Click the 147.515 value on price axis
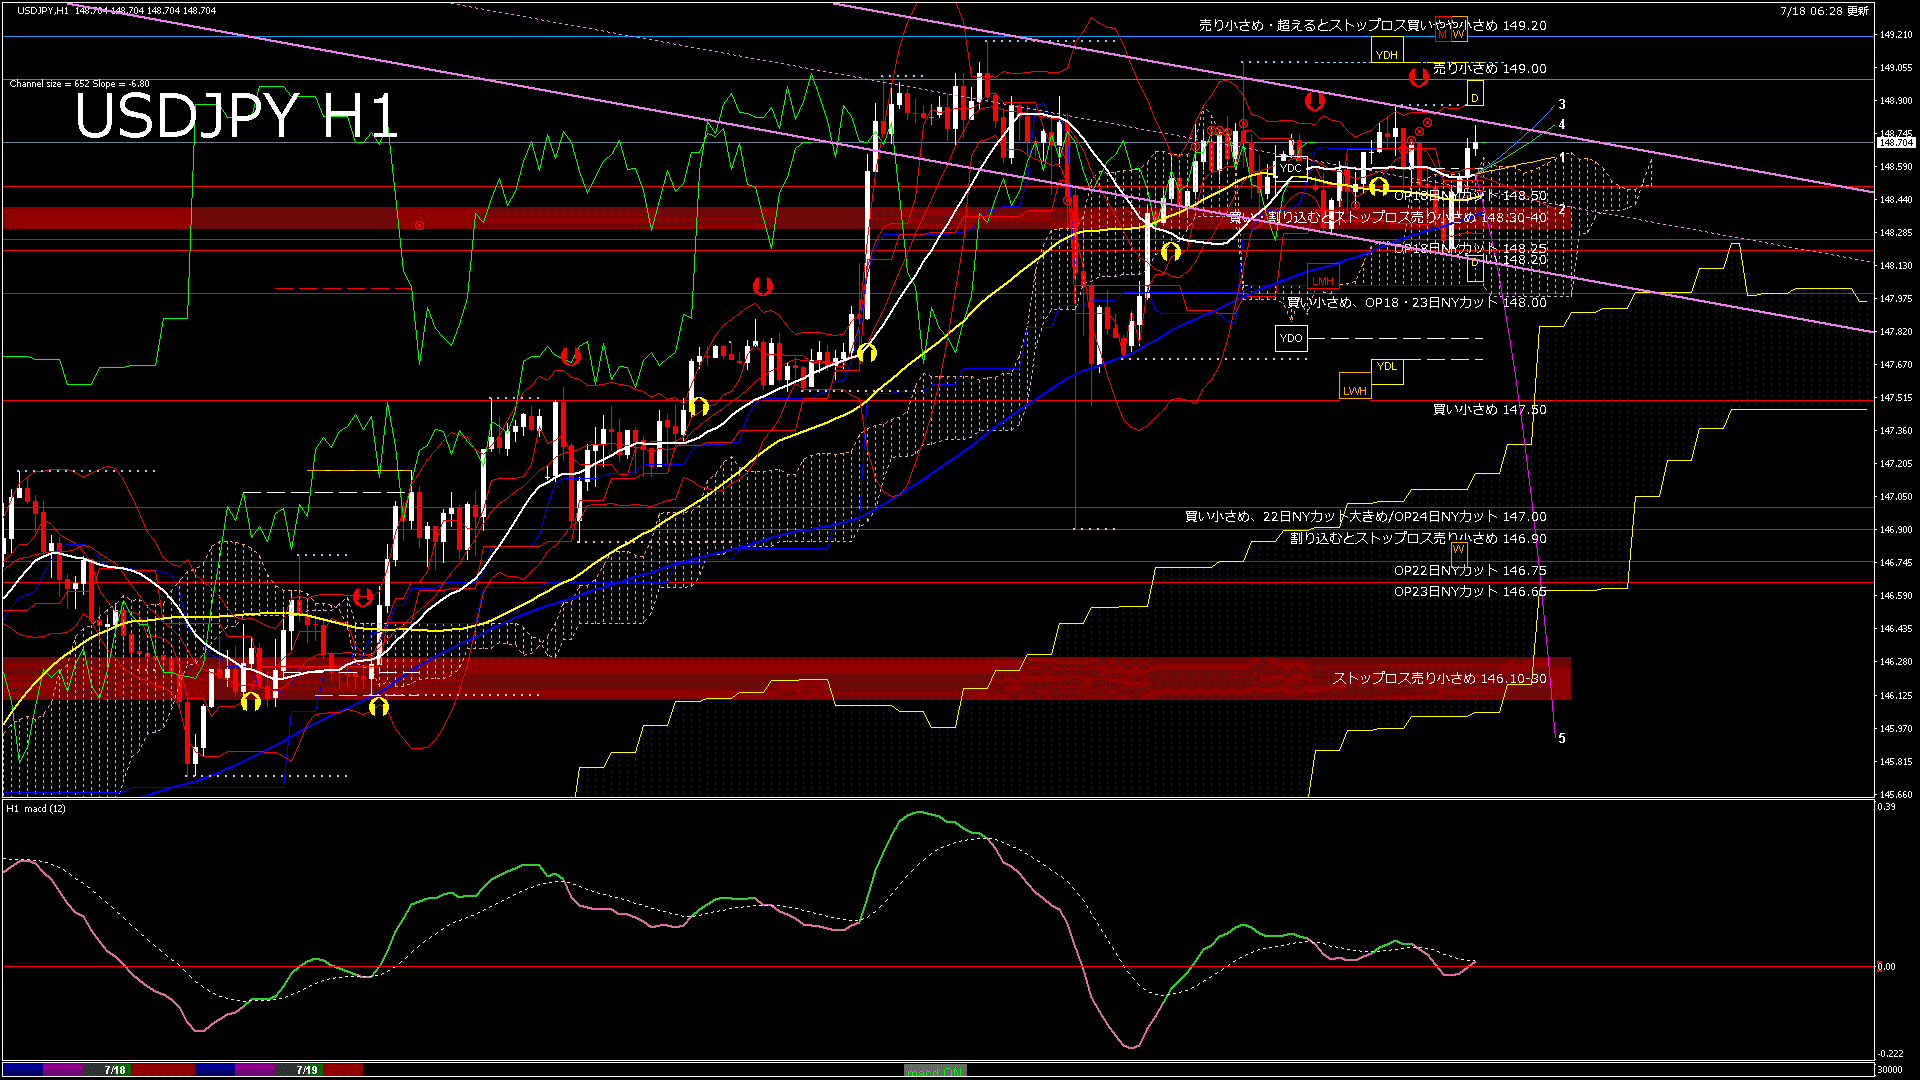 1896,398
